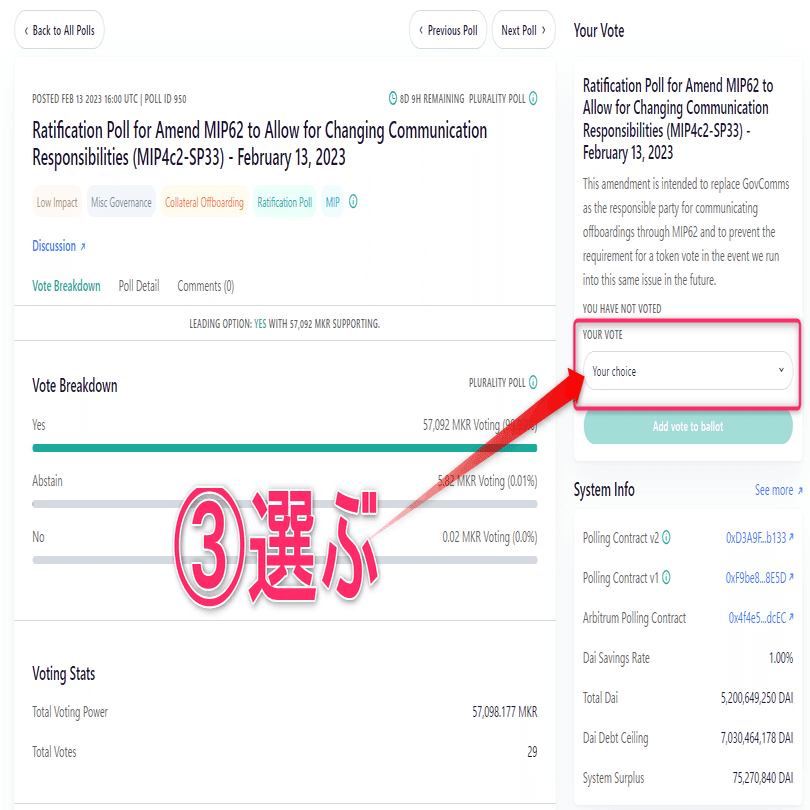
Task: Switch to the Poll Detail tab
Action: (x=139, y=285)
